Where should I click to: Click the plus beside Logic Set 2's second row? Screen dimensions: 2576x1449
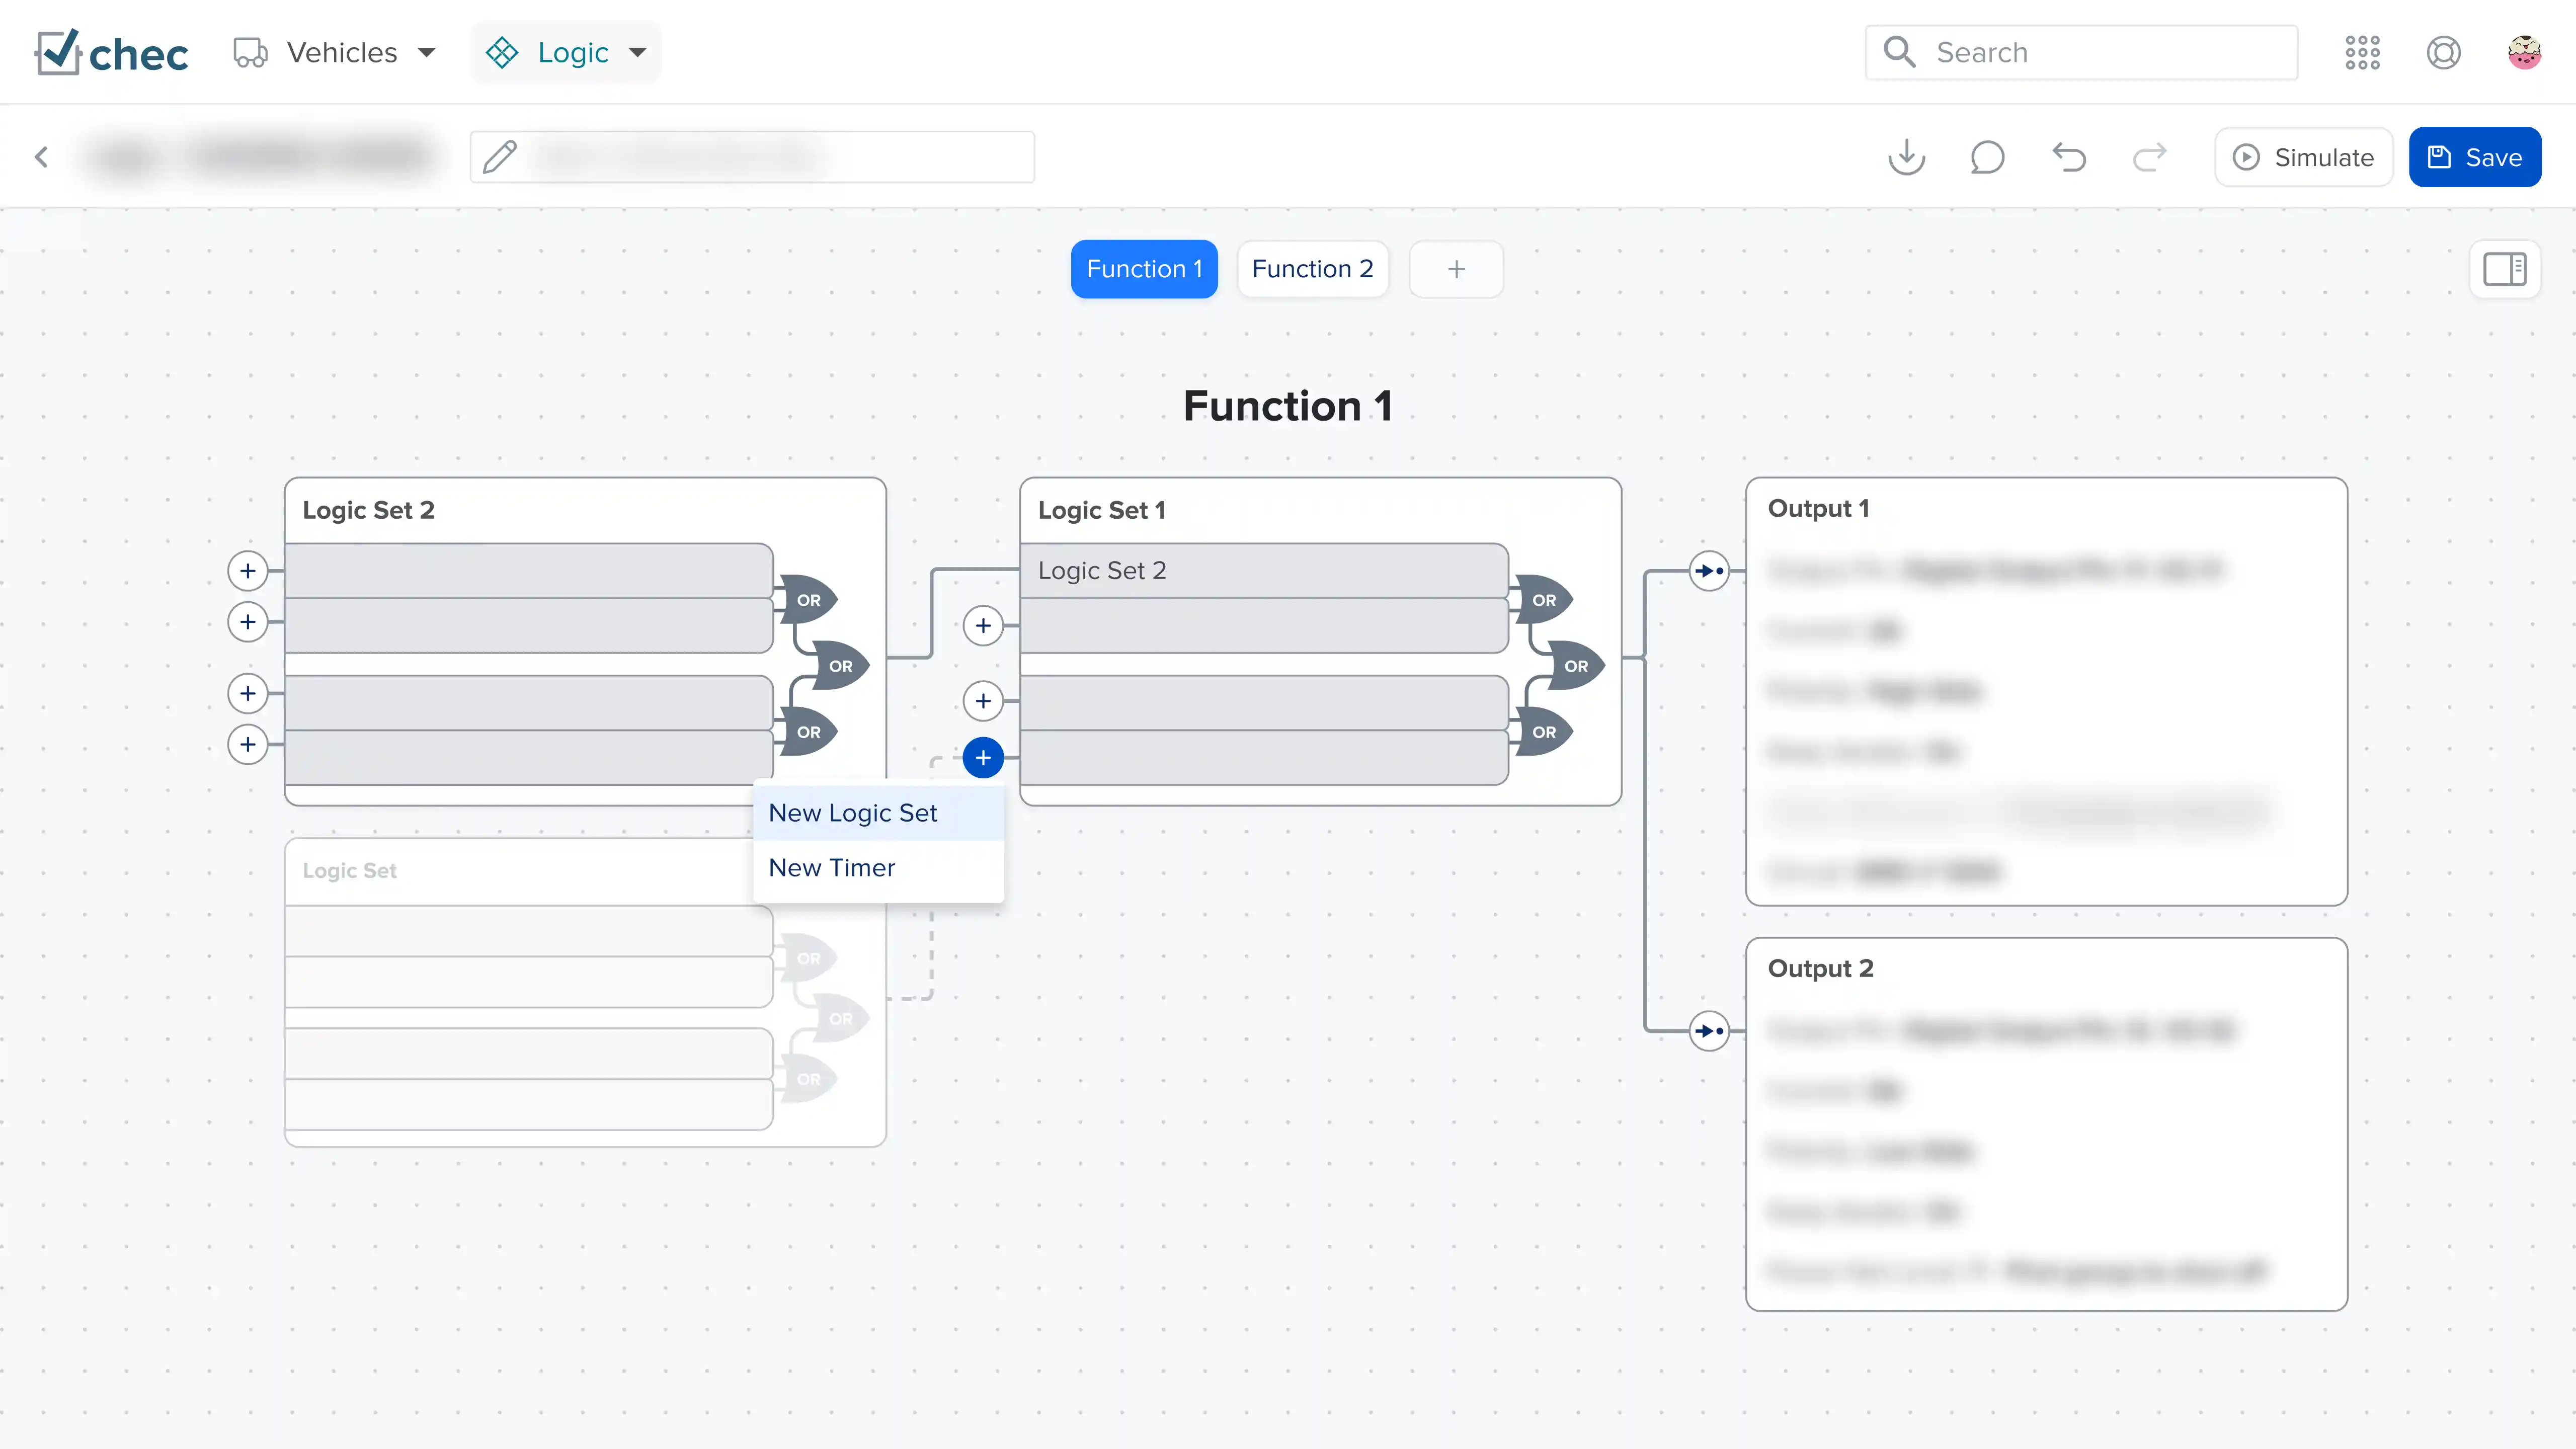pyautogui.click(x=248, y=622)
